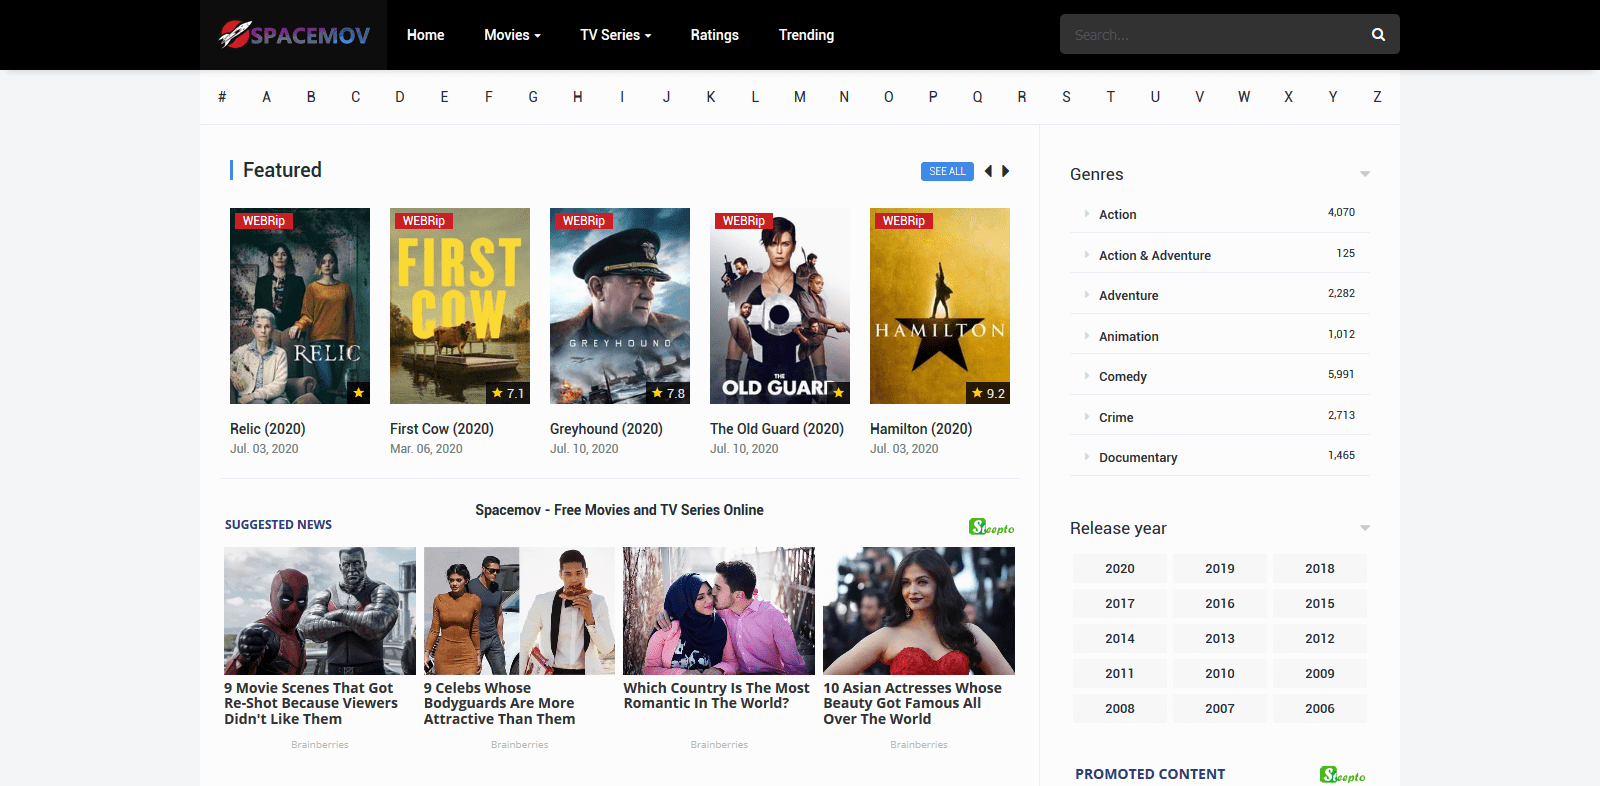This screenshot has height=786, width=1600.
Task: Filter titles starting with A
Action: 266,97
